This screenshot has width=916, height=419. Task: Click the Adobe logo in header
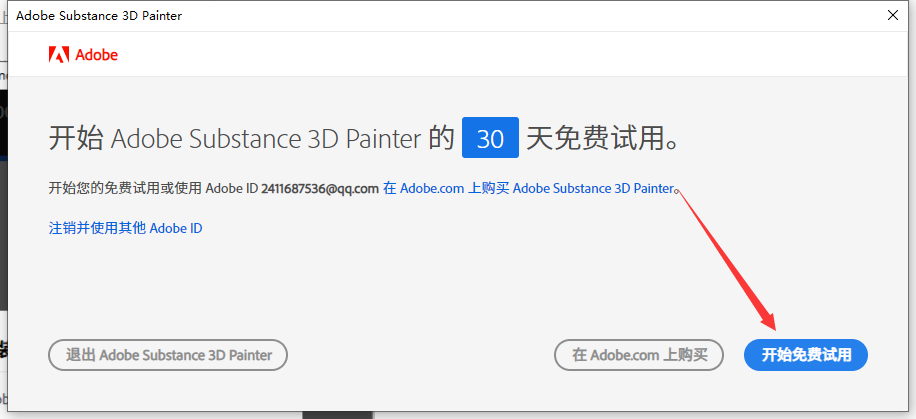tap(83, 55)
